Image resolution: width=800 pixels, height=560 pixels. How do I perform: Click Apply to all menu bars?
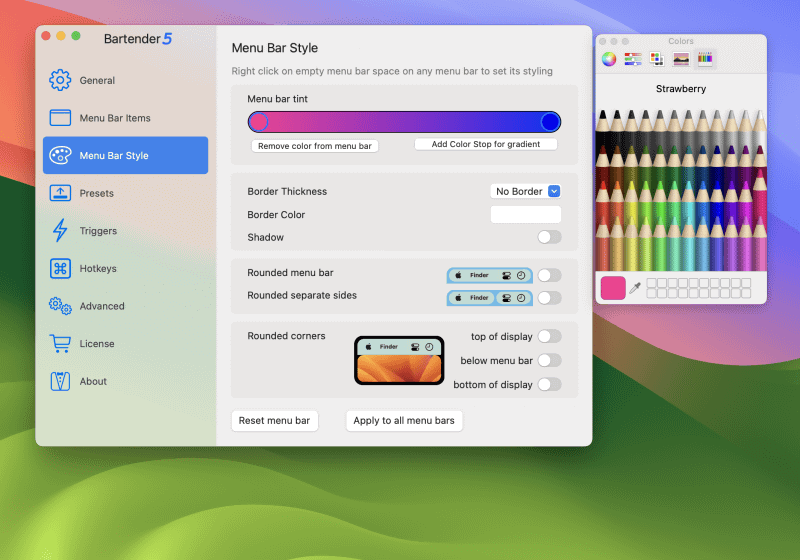pyautogui.click(x=404, y=421)
